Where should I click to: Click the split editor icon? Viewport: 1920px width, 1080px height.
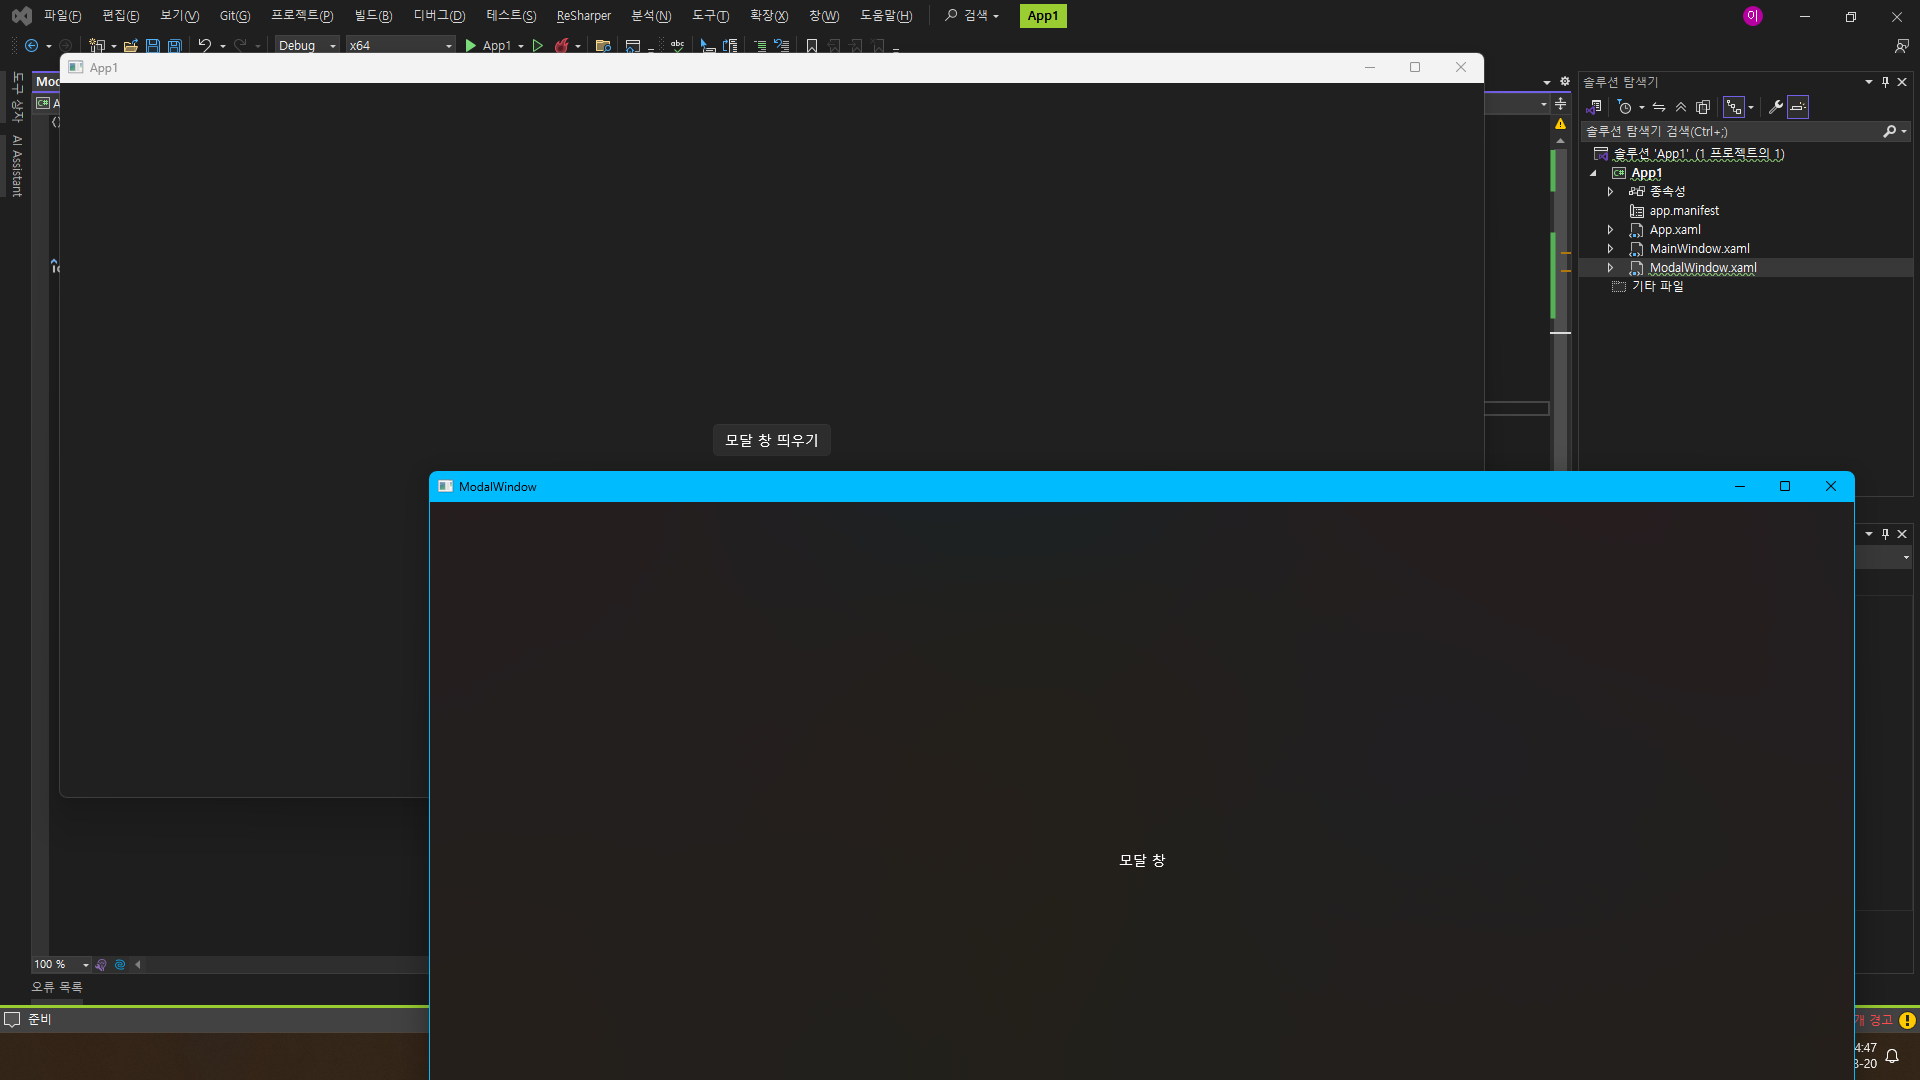(1560, 104)
